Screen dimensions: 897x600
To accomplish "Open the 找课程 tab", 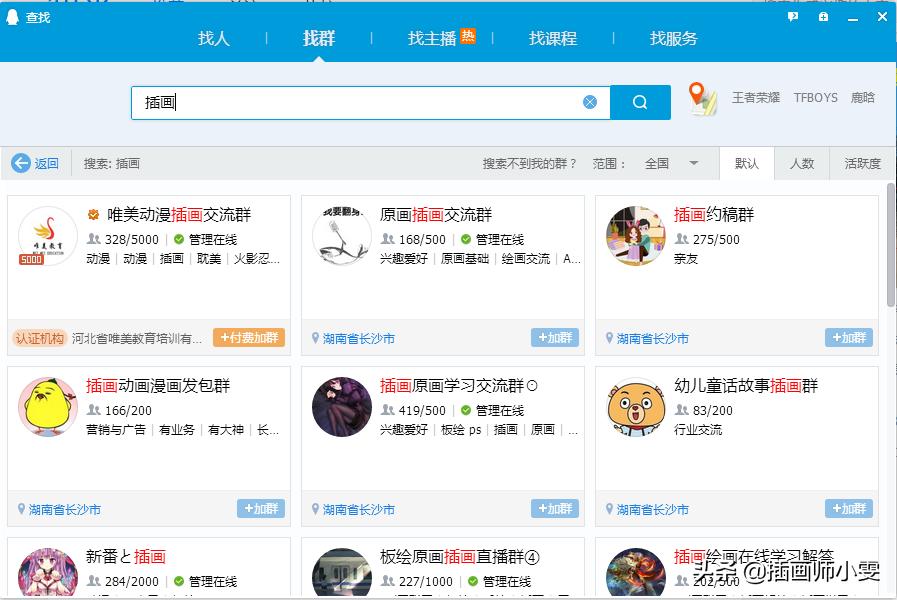I will 553,39.
